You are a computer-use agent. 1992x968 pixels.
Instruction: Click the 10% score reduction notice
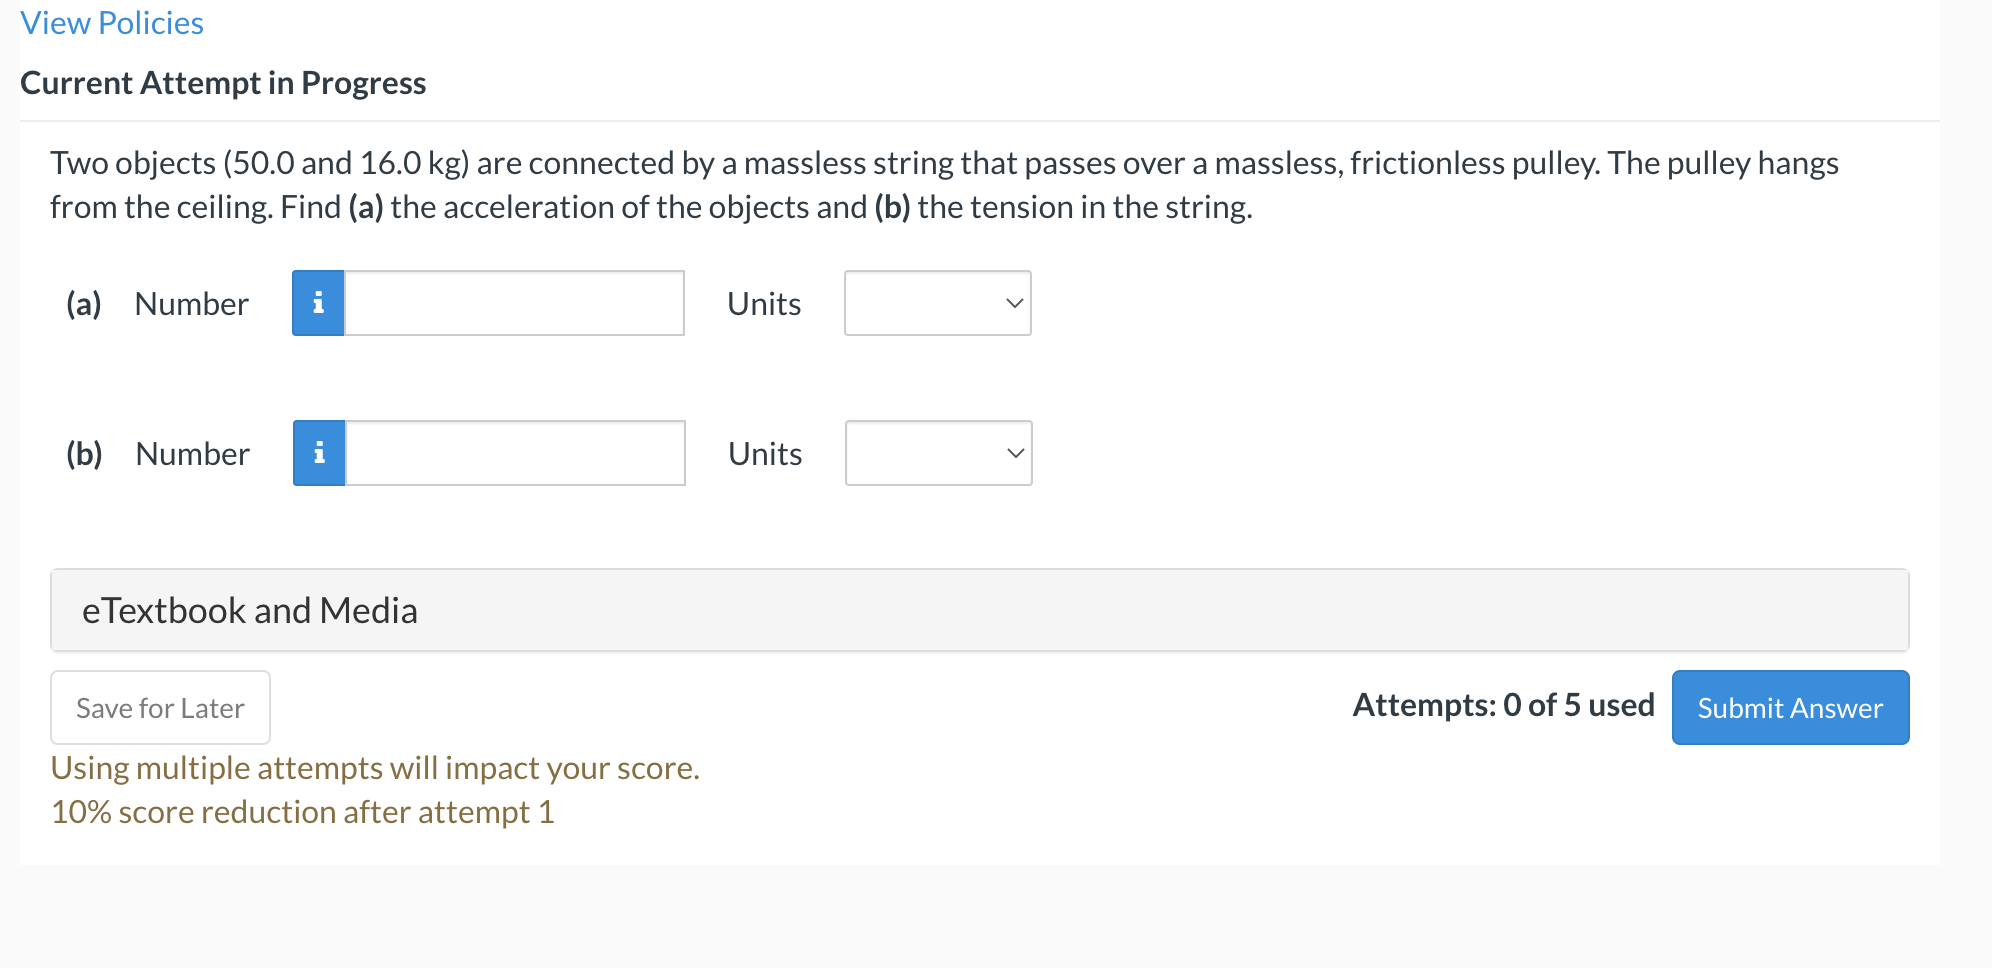click(x=303, y=811)
